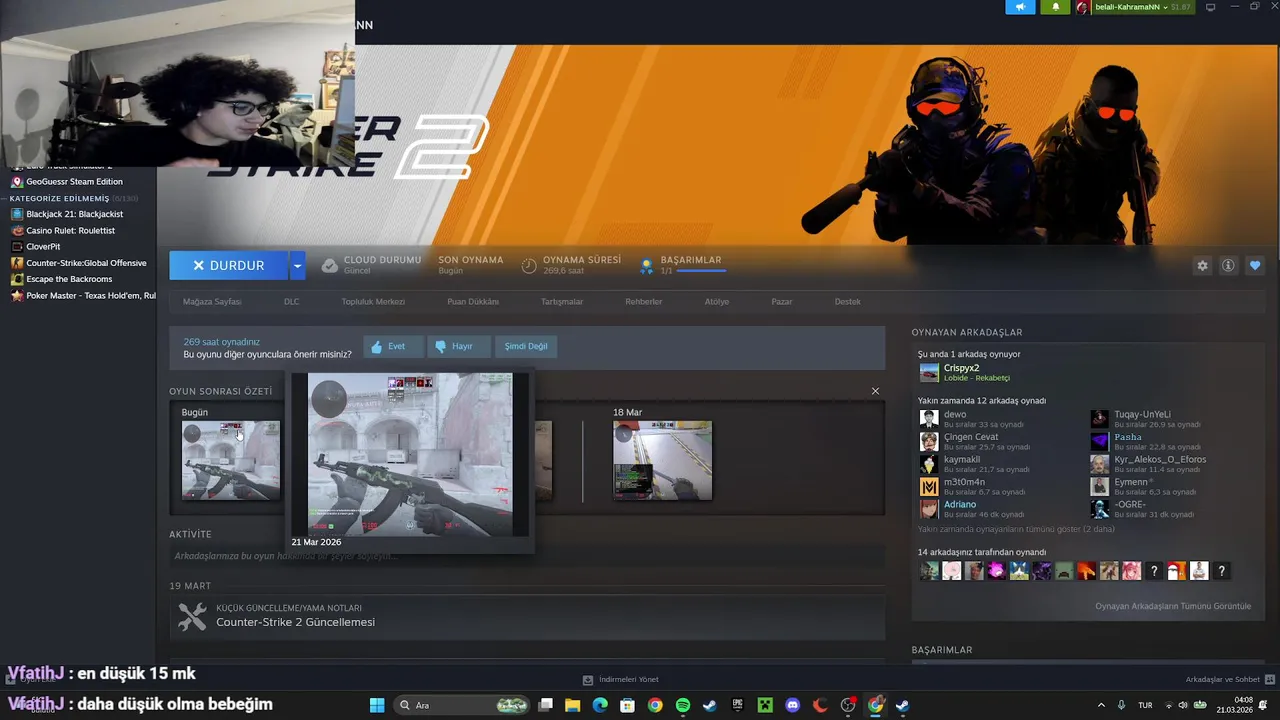Show game info circle icon

pyautogui.click(x=1228, y=265)
